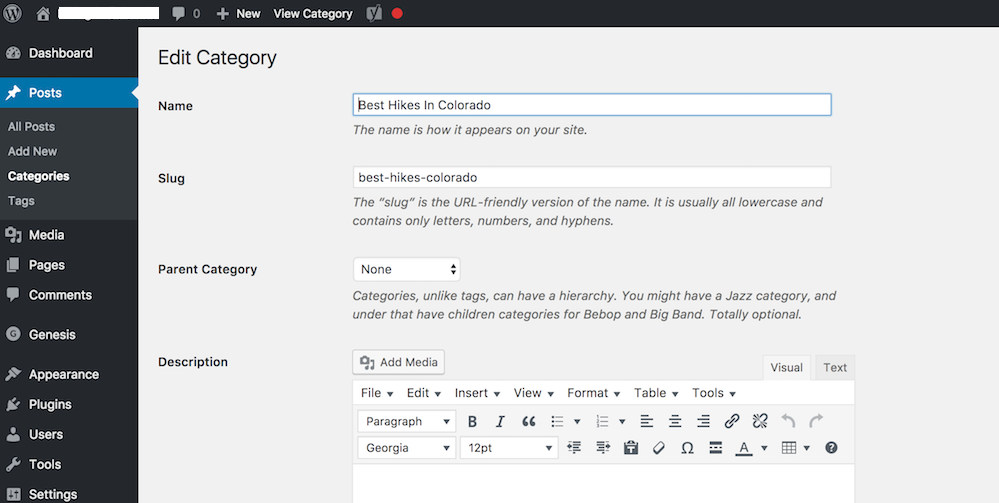Click the remove link icon
This screenshot has height=503, width=999.
point(759,421)
